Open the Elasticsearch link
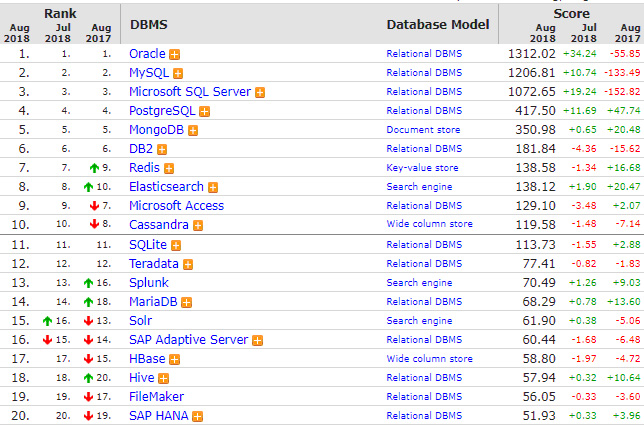 166,187
